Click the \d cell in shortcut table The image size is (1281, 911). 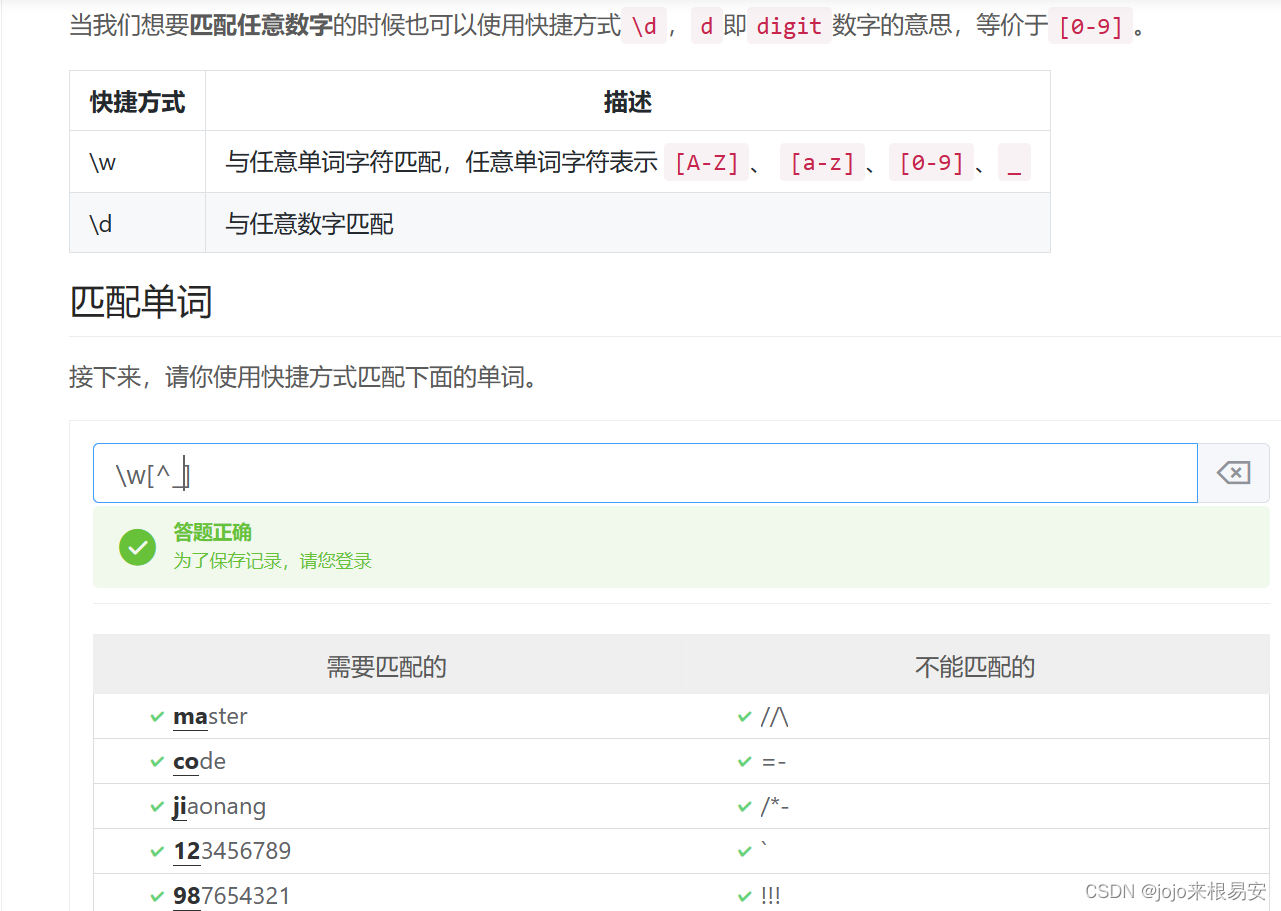[137, 223]
